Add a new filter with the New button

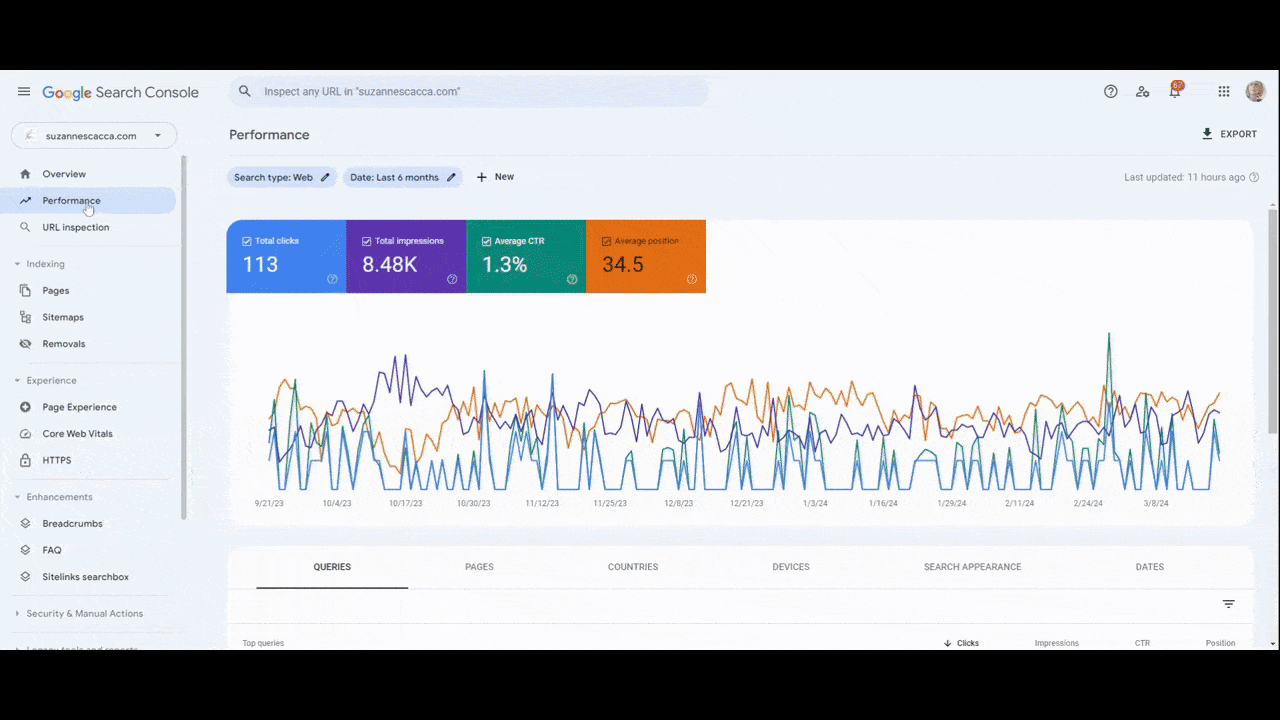click(495, 177)
